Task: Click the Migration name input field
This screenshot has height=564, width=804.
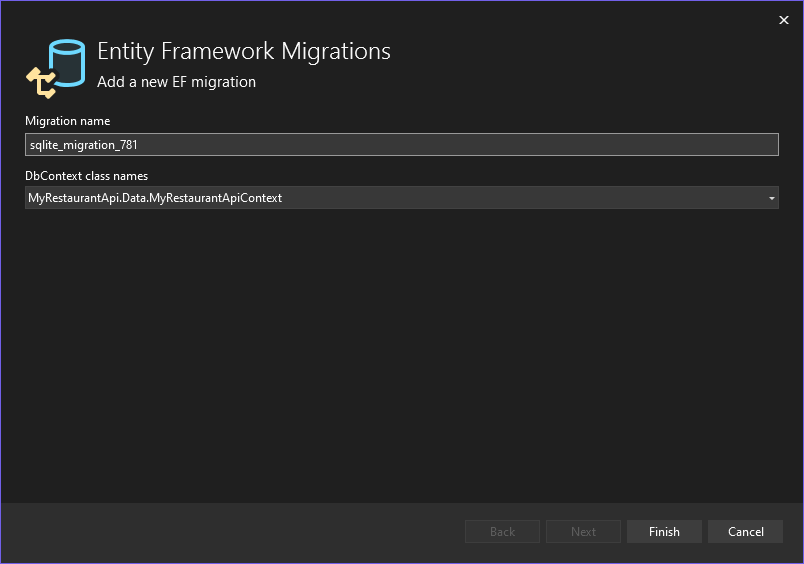Action: (401, 145)
